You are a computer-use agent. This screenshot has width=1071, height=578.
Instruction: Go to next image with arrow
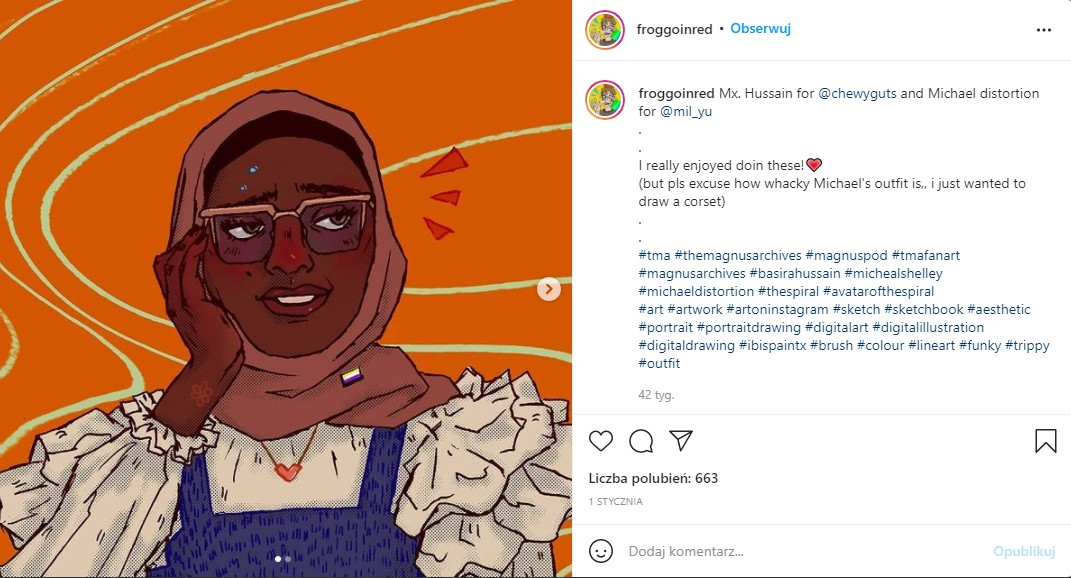(x=548, y=289)
